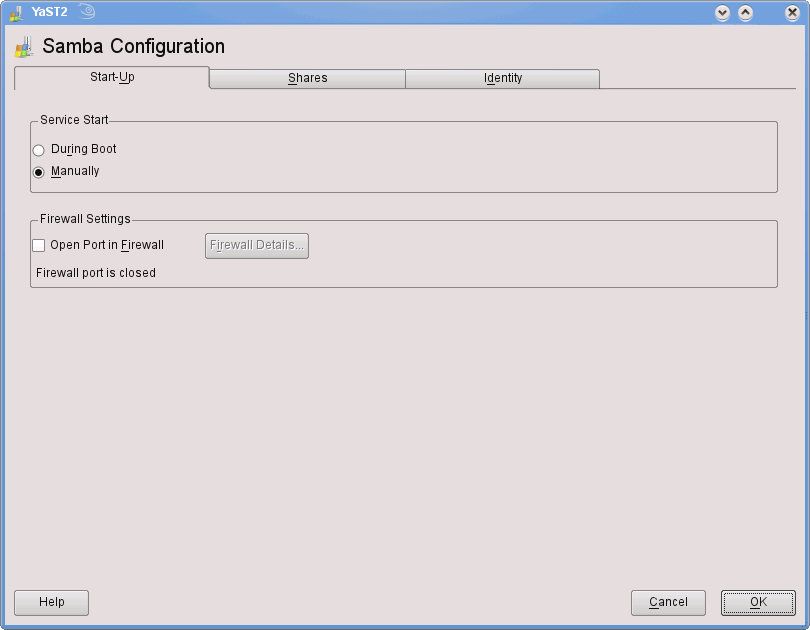Click the 'Service Start' group label

(x=74, y=120)
